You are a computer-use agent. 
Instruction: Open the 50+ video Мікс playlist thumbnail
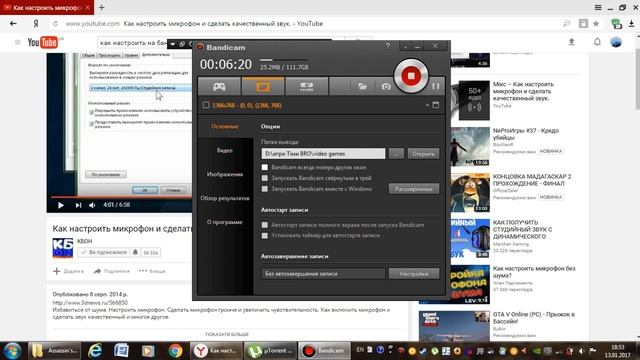coord(474,100)
